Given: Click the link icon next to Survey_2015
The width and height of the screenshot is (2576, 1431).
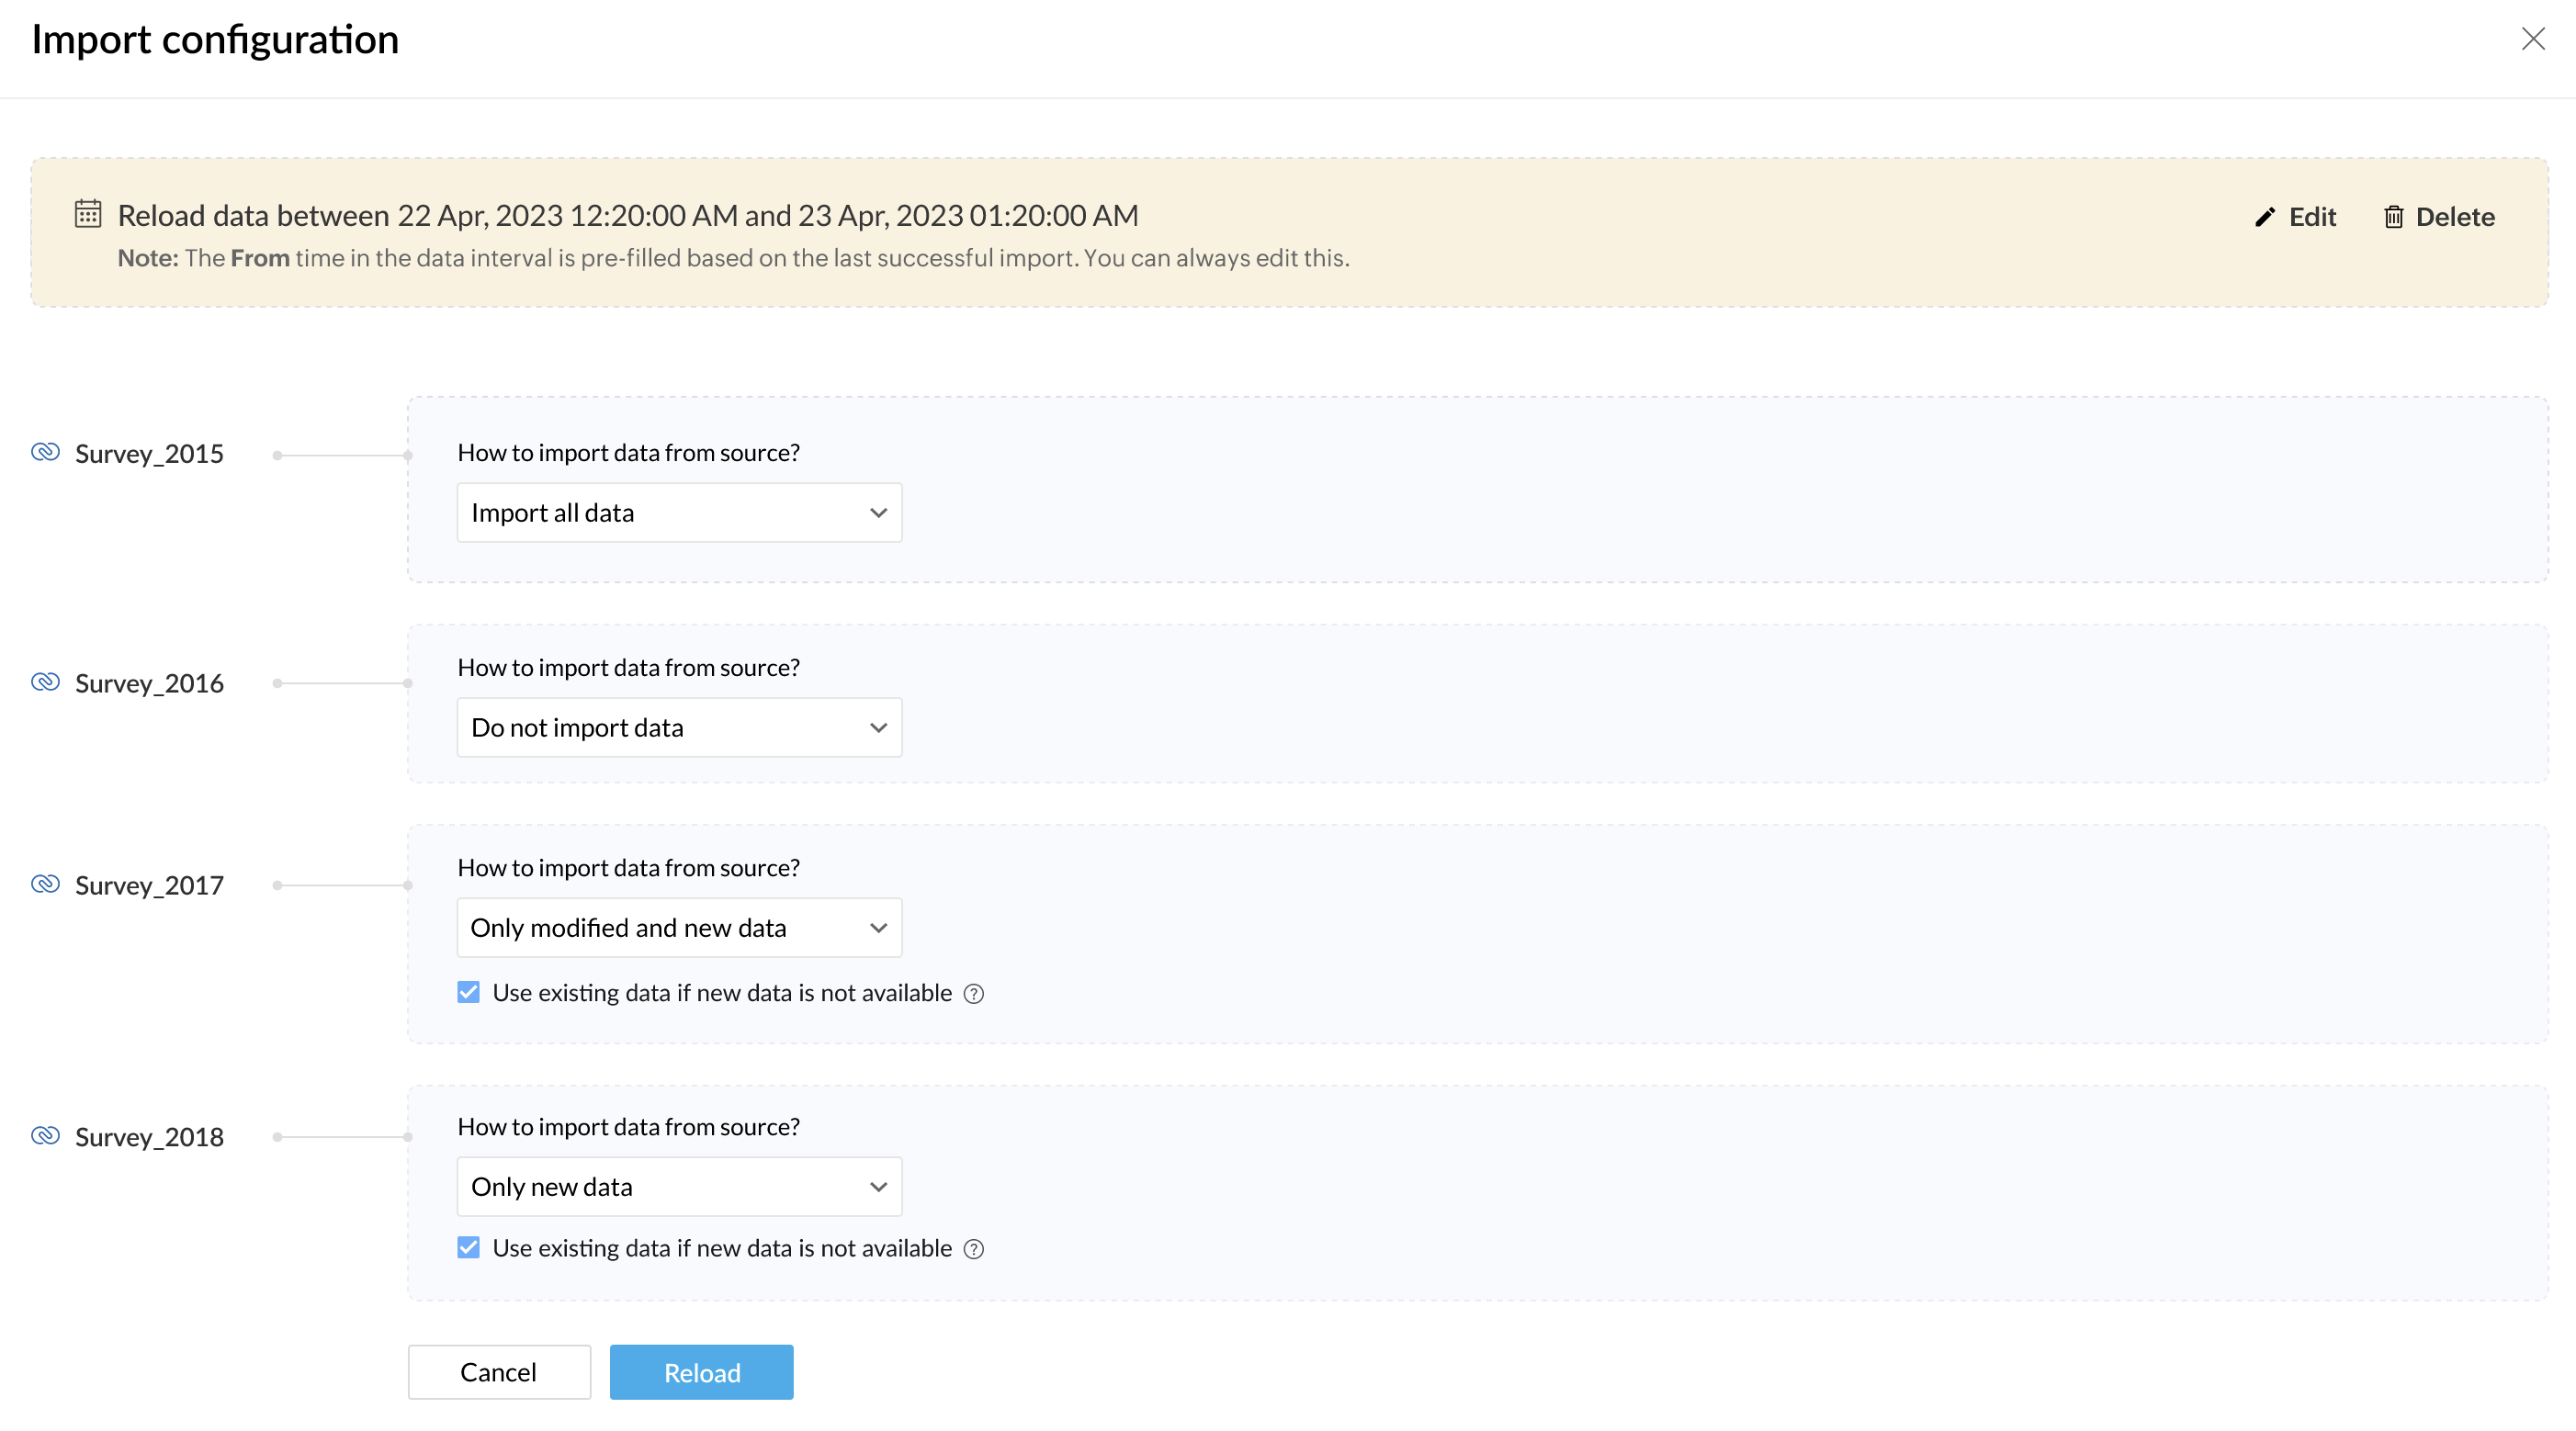Looking at the screenshot, I should [x=46, y=452].
